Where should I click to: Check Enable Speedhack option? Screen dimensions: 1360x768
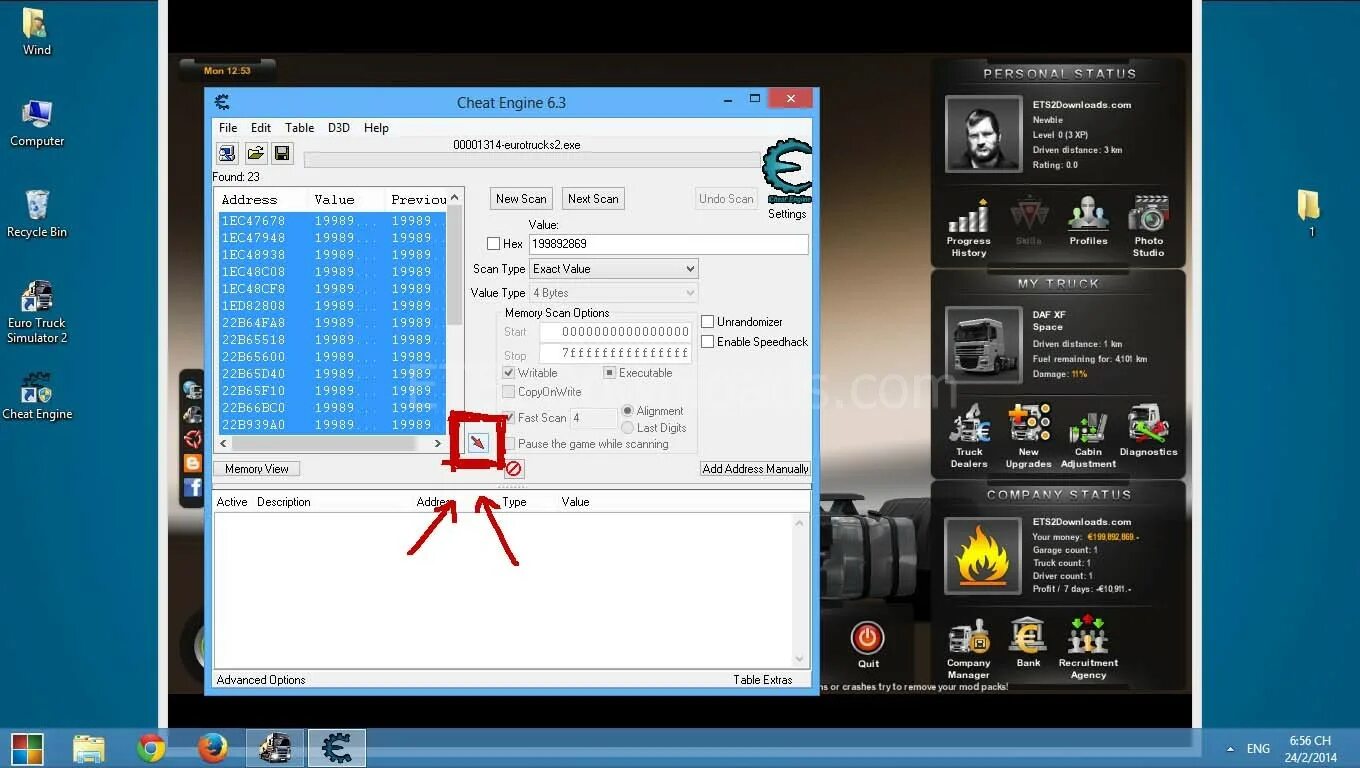pos(708,341)
